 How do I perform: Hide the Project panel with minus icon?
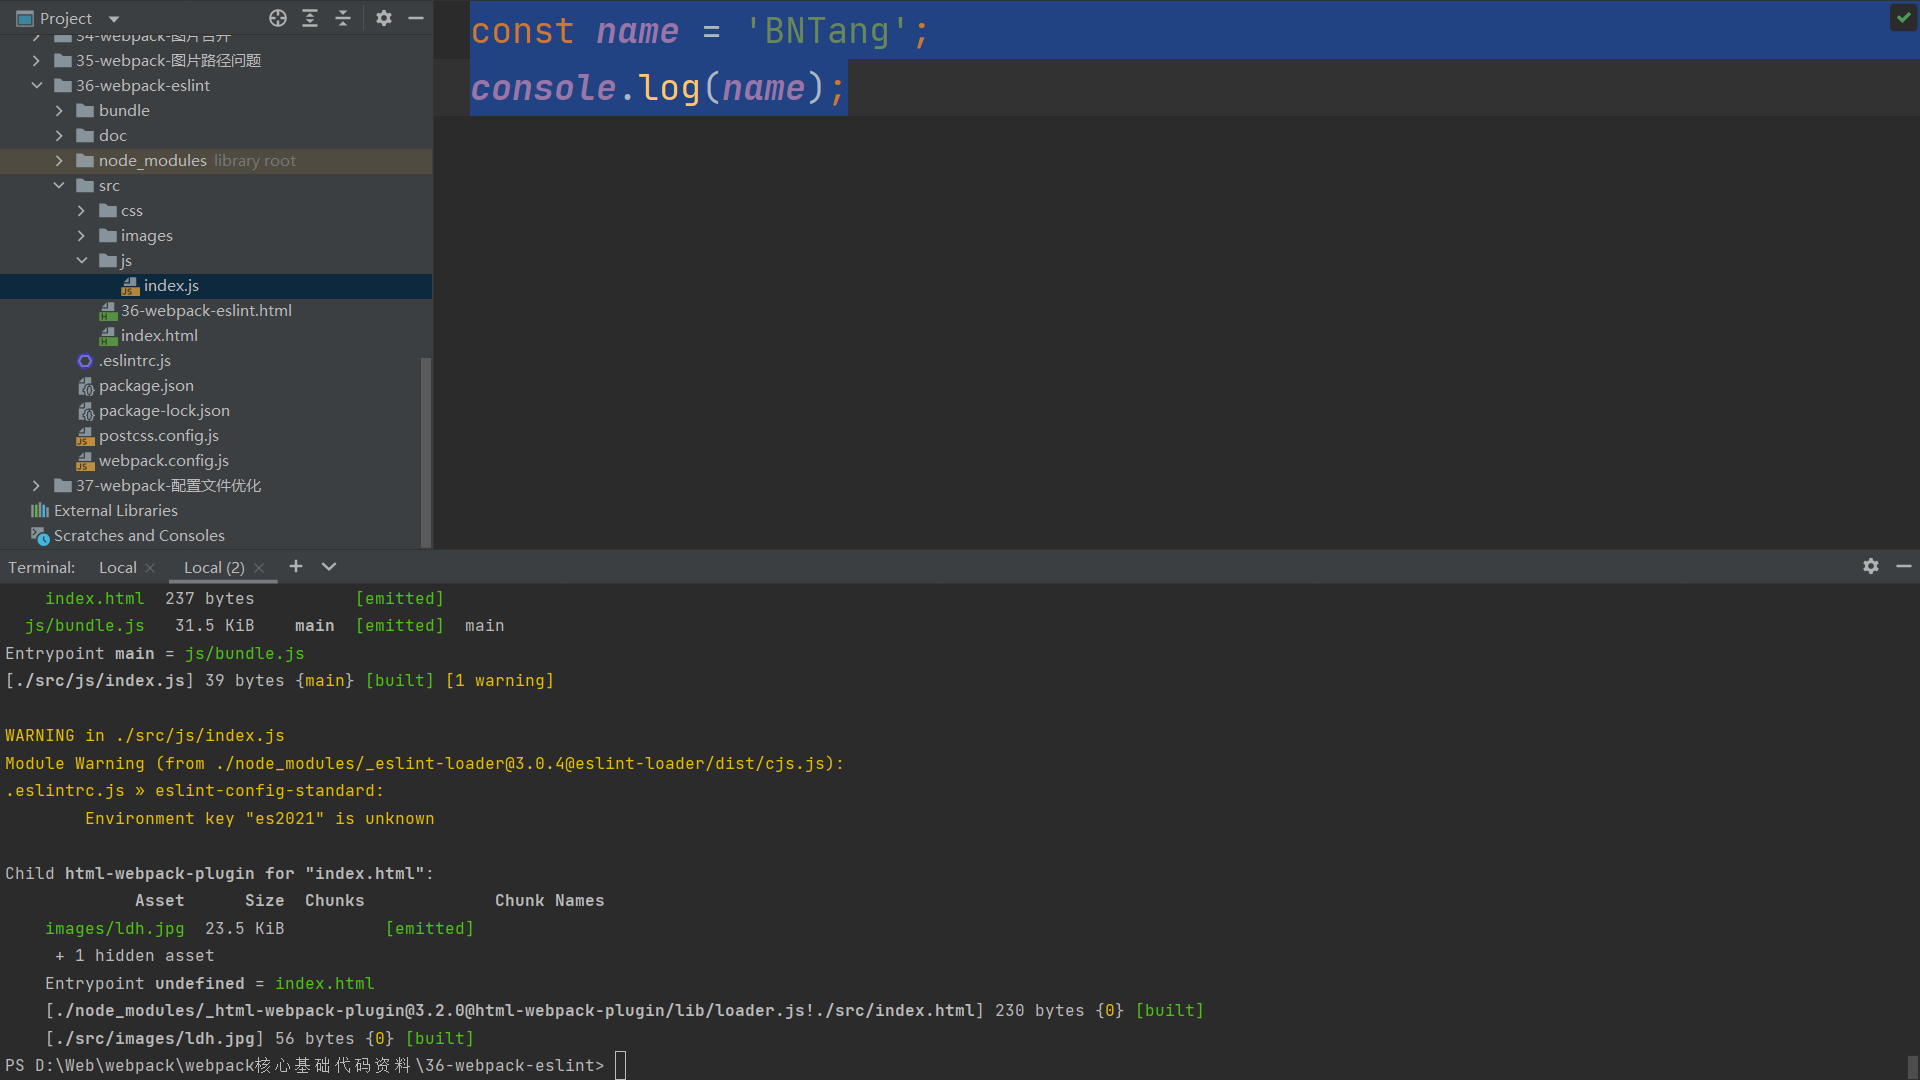click(416, 18)
